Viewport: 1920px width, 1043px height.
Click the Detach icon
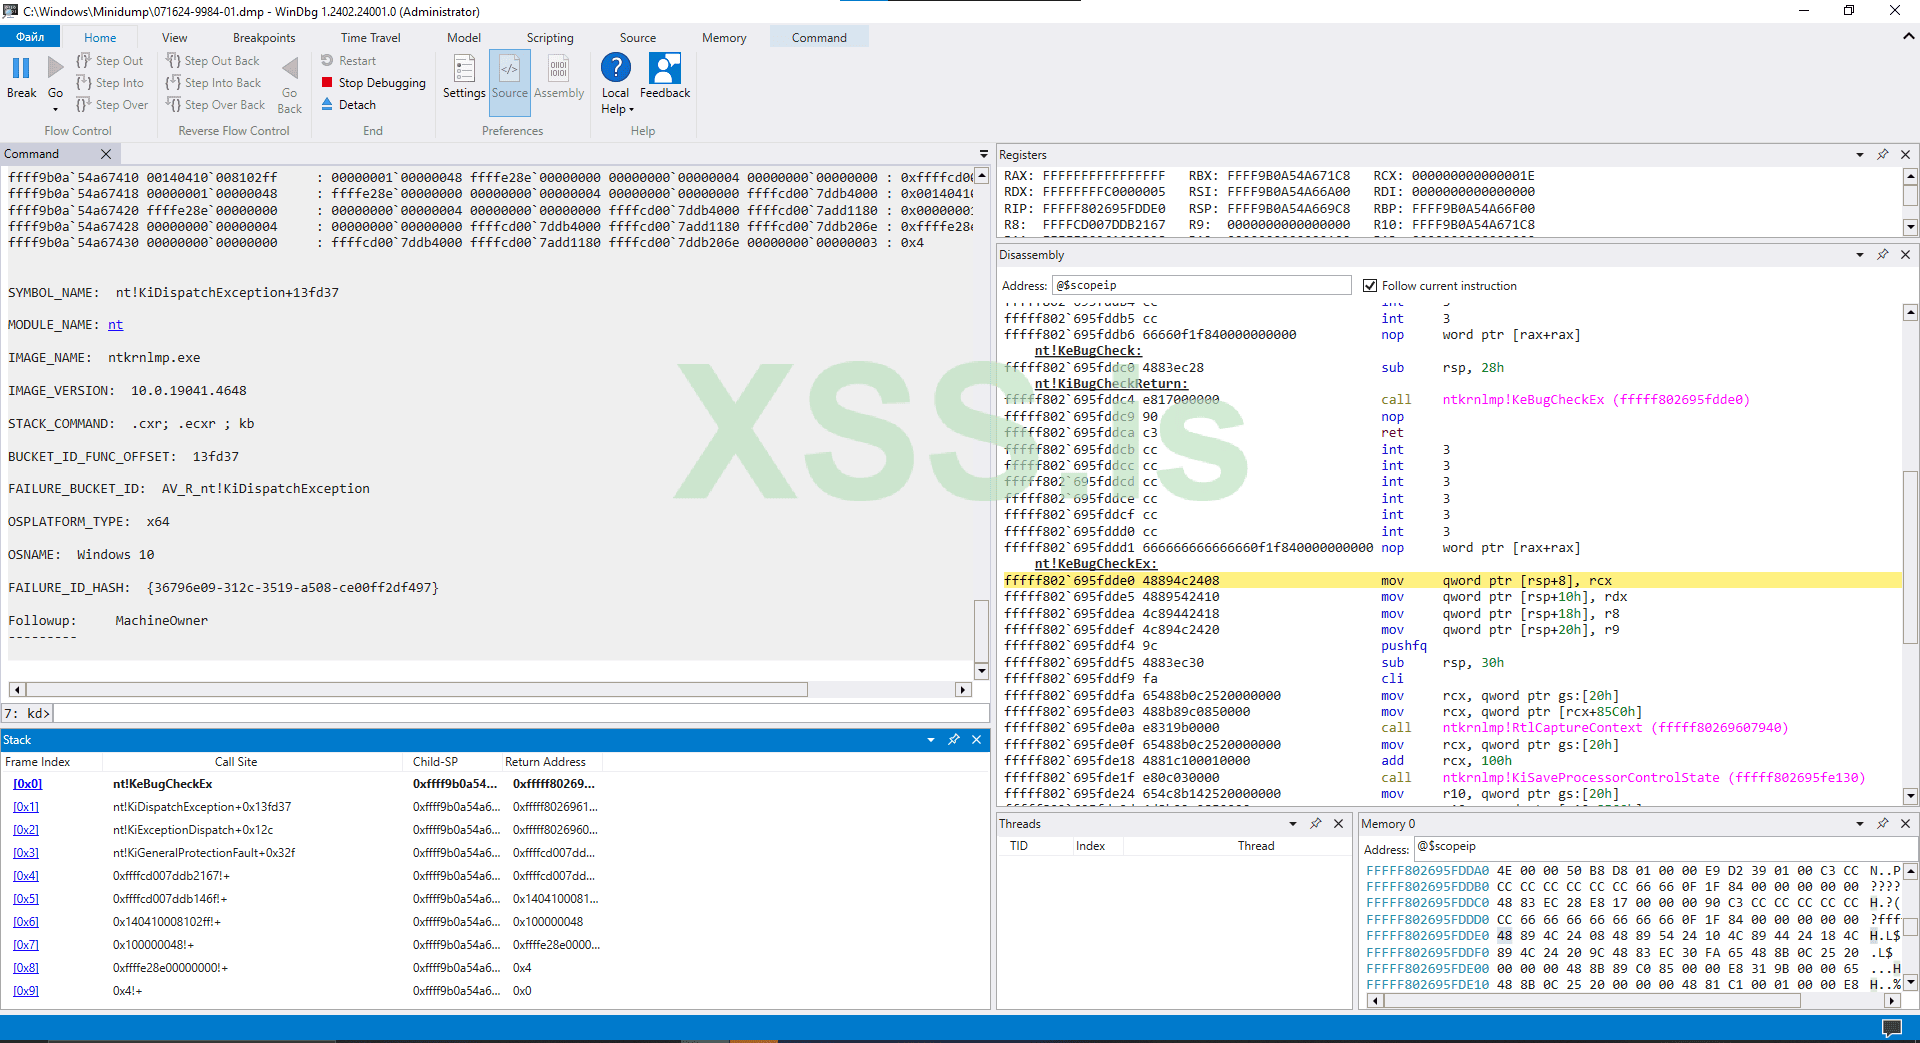(x=327, y=104)
